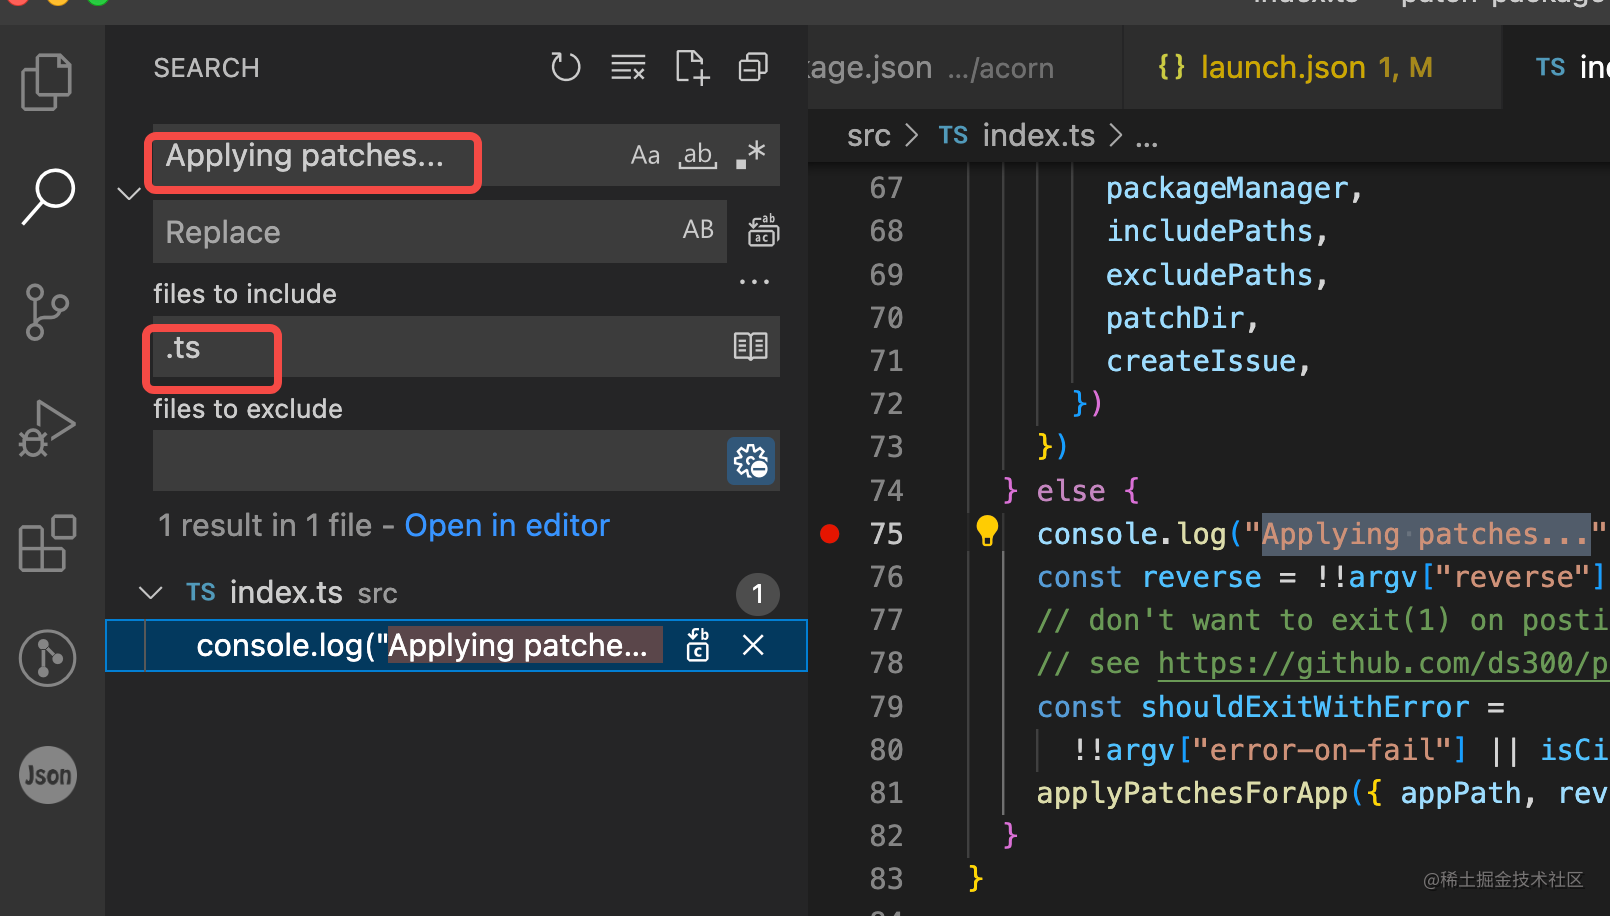Clear the search results
The width and height of the screenshot is (1610, 916).
tap(628, 68)
